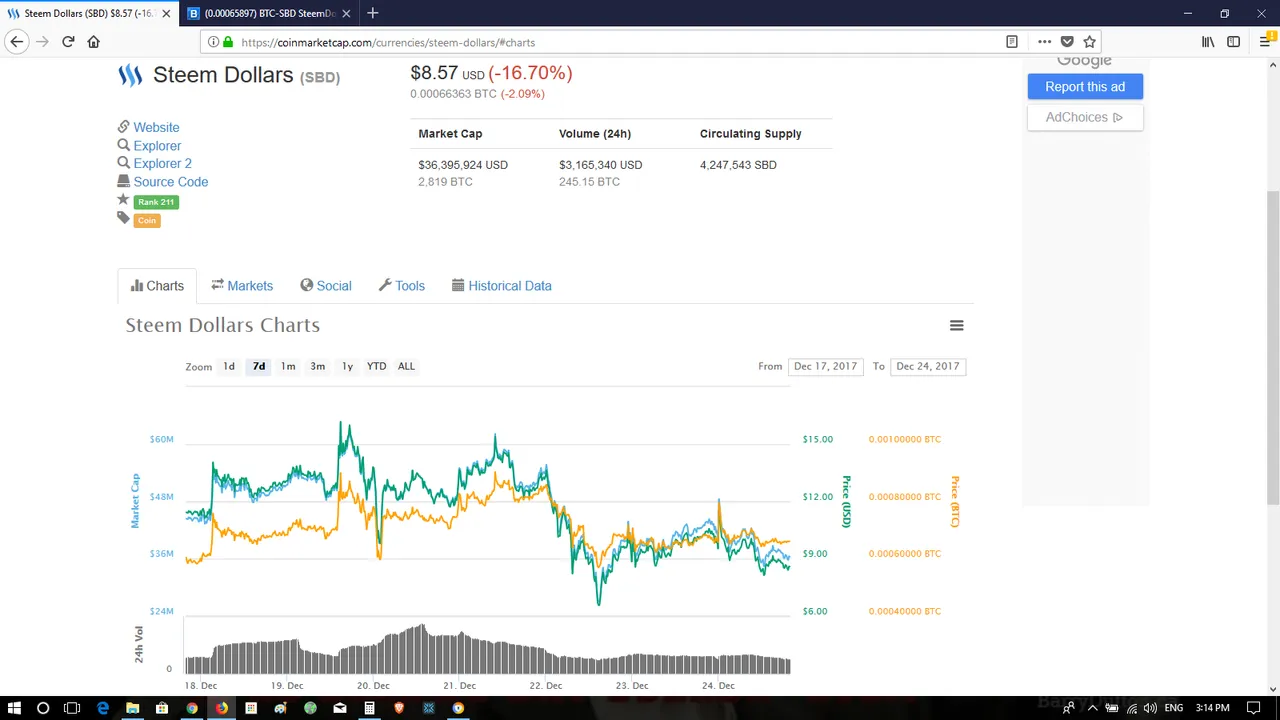Reload the current page
The height and width of the screenshot is (720, 1280).
pos(68,42)
